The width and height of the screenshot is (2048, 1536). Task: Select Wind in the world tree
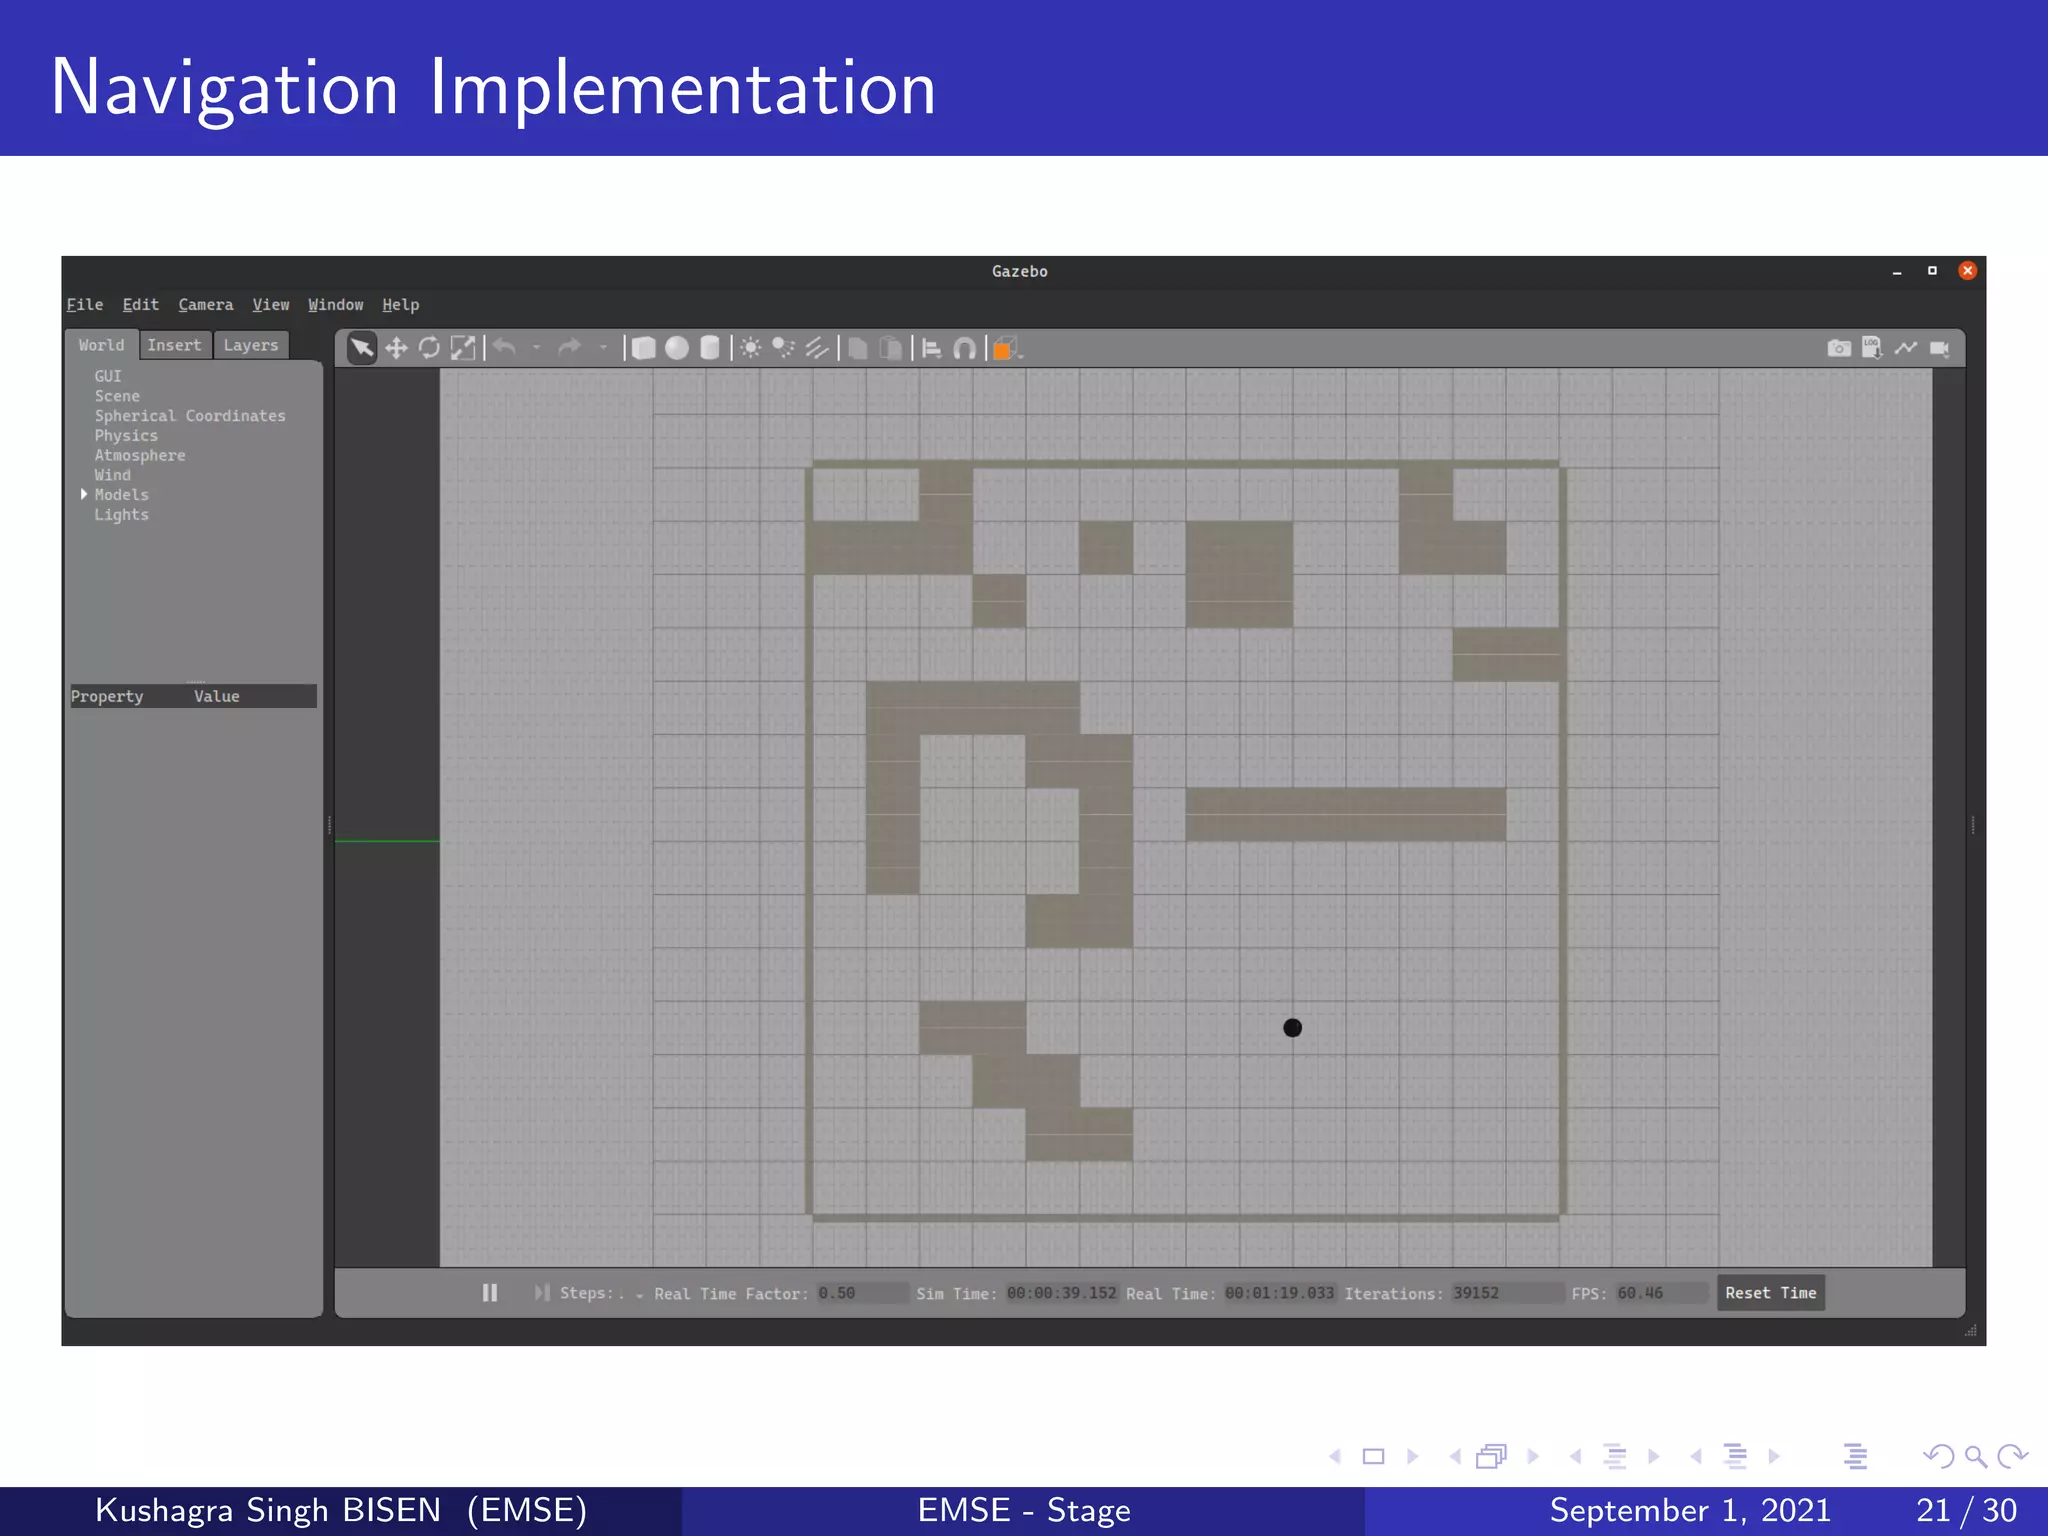tap(113, 475)
